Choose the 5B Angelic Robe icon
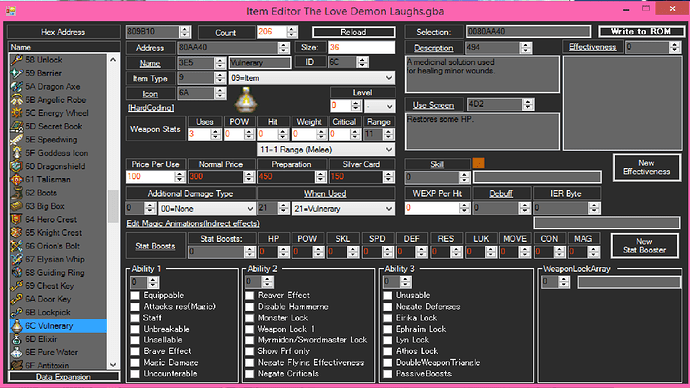The height and width of the screenshot is (388, 690). click(x=17, y=100)
